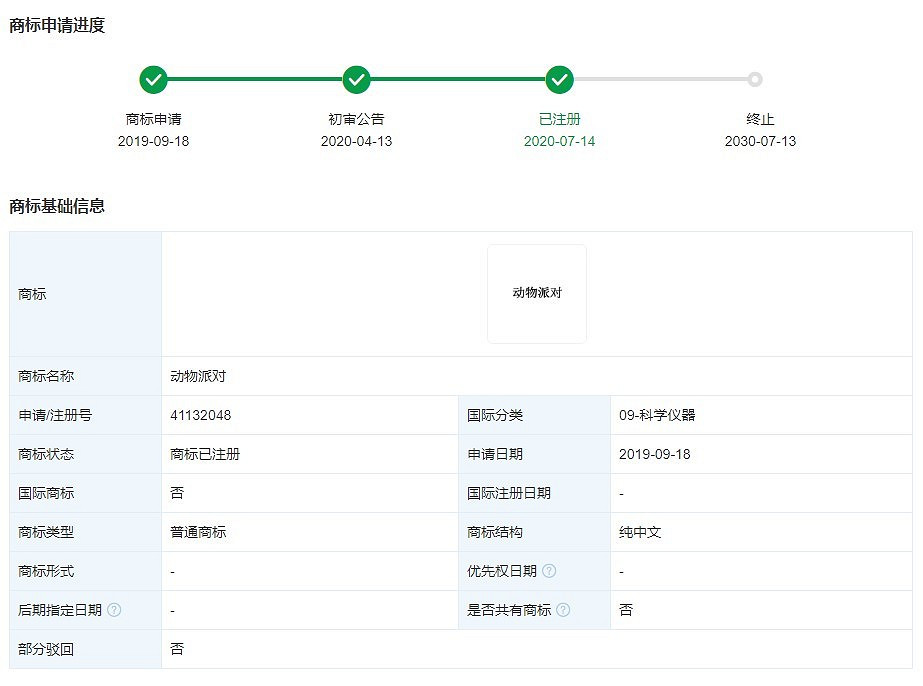Open the help icon beside 是否共有商标
Screen dimensions: 923x686
tap(564, 610)
